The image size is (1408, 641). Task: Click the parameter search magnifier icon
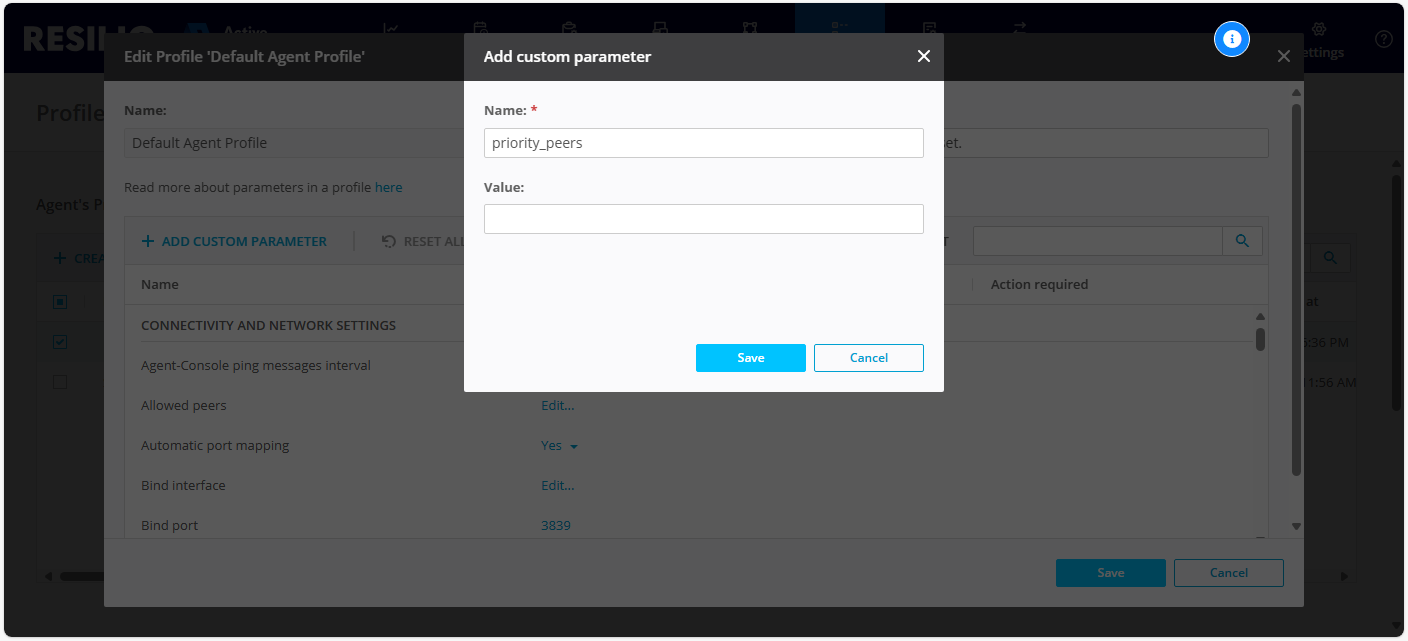[x=1242, y=241]
